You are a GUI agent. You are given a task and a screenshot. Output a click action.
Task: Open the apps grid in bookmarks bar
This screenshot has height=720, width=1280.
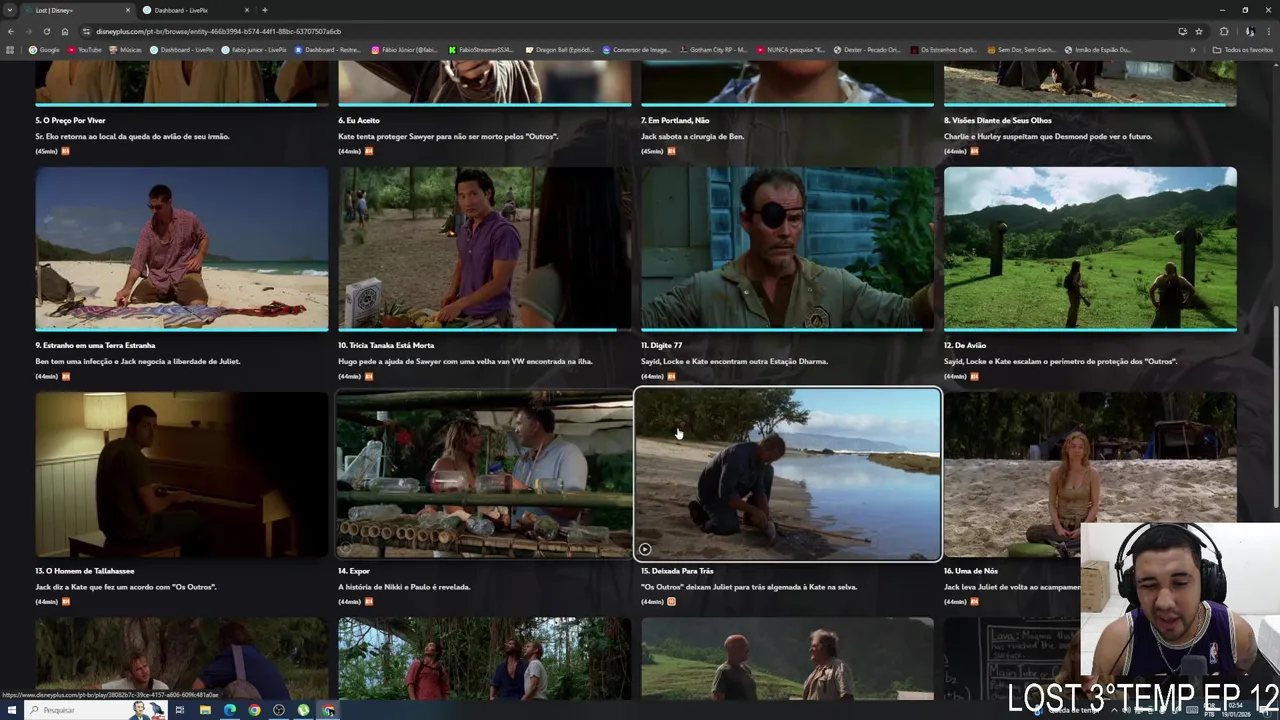10,49
